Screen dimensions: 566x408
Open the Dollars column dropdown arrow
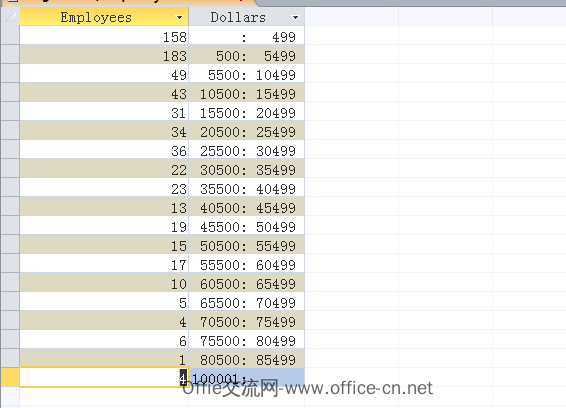[x=295, y=17]
